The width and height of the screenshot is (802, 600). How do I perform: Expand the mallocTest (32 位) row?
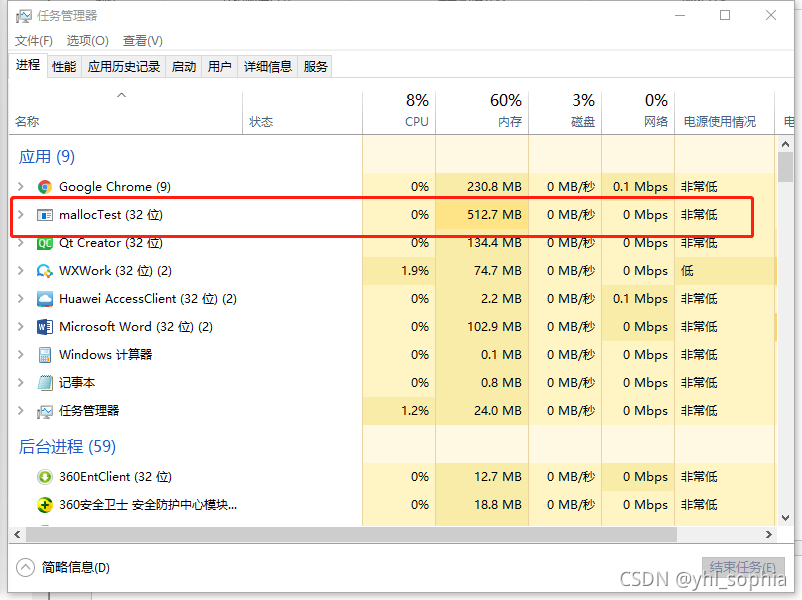click(21, 215)
